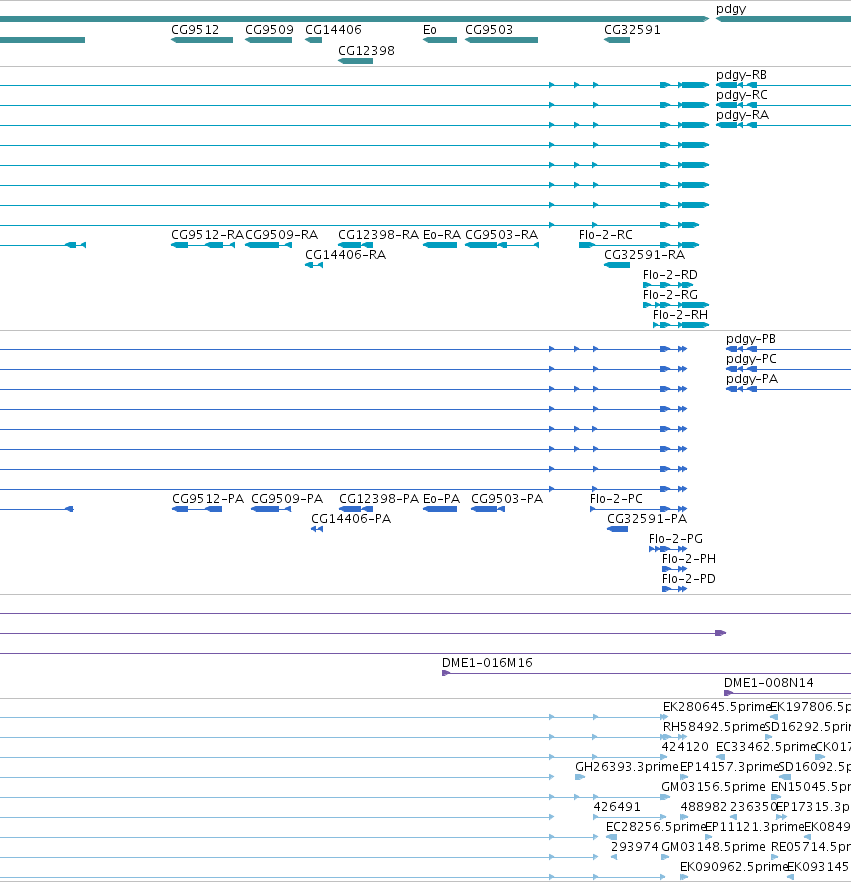Open transcript pdgy-RB

pyautogui.click(x=783, y=86)
